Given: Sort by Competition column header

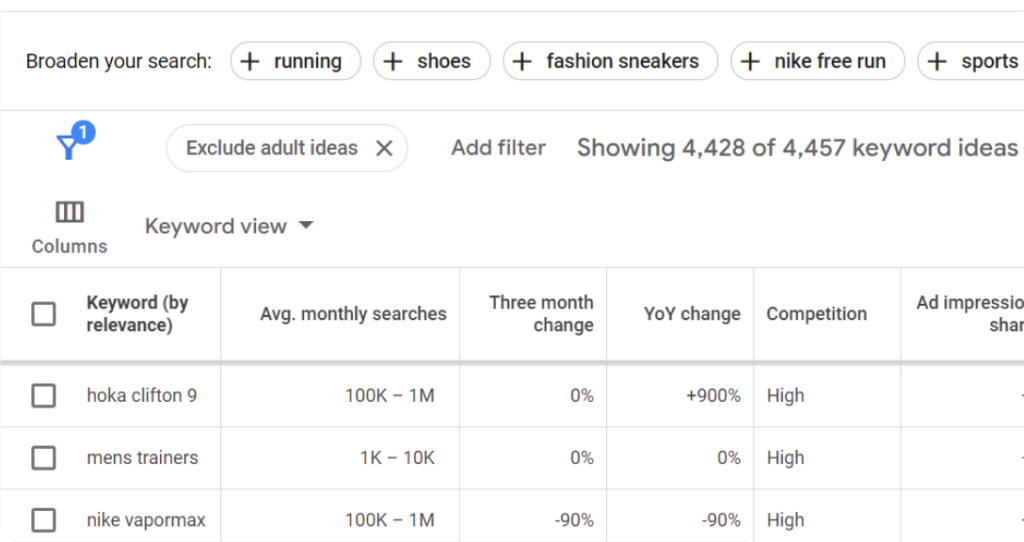Looking at the screenshot, I should tap(816, 314).
